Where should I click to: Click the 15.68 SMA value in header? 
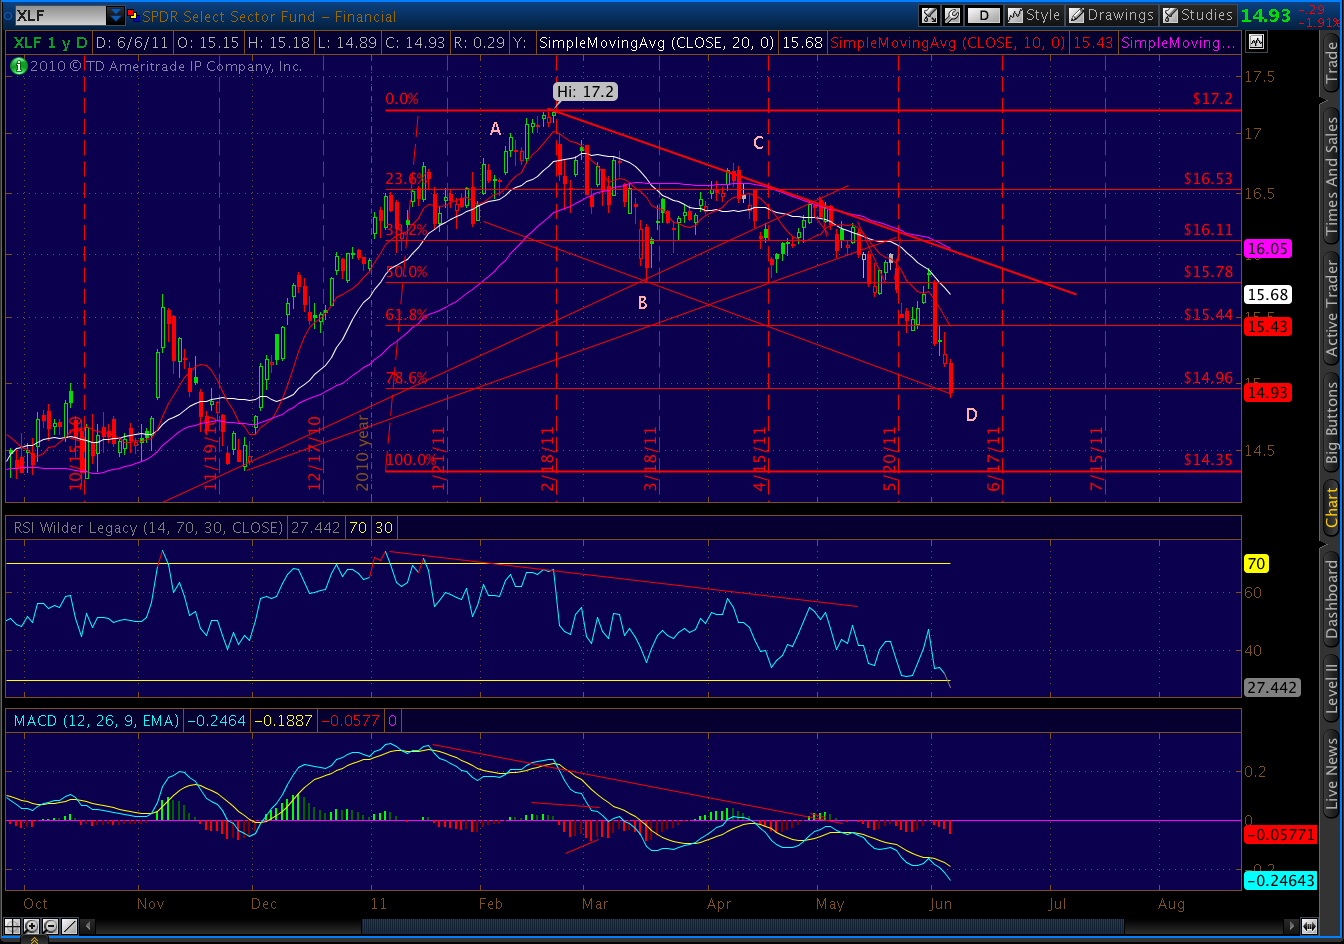point(804,43)
